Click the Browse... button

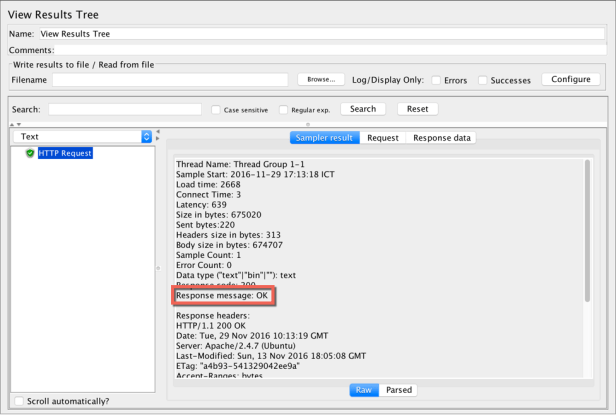pos(320,79)
